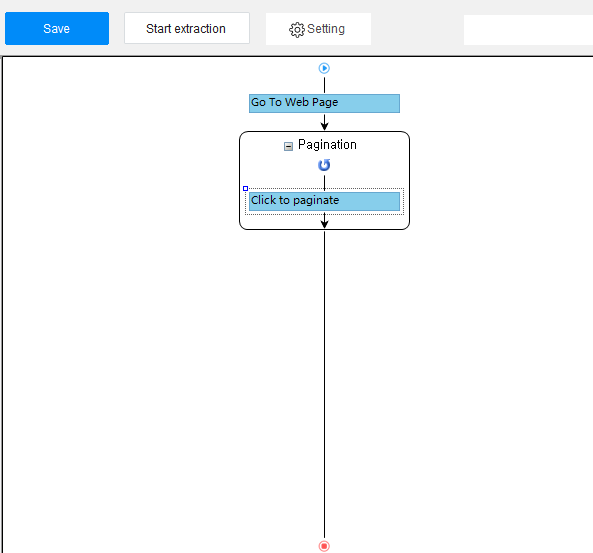Select the Go To Web Page step

324,103
